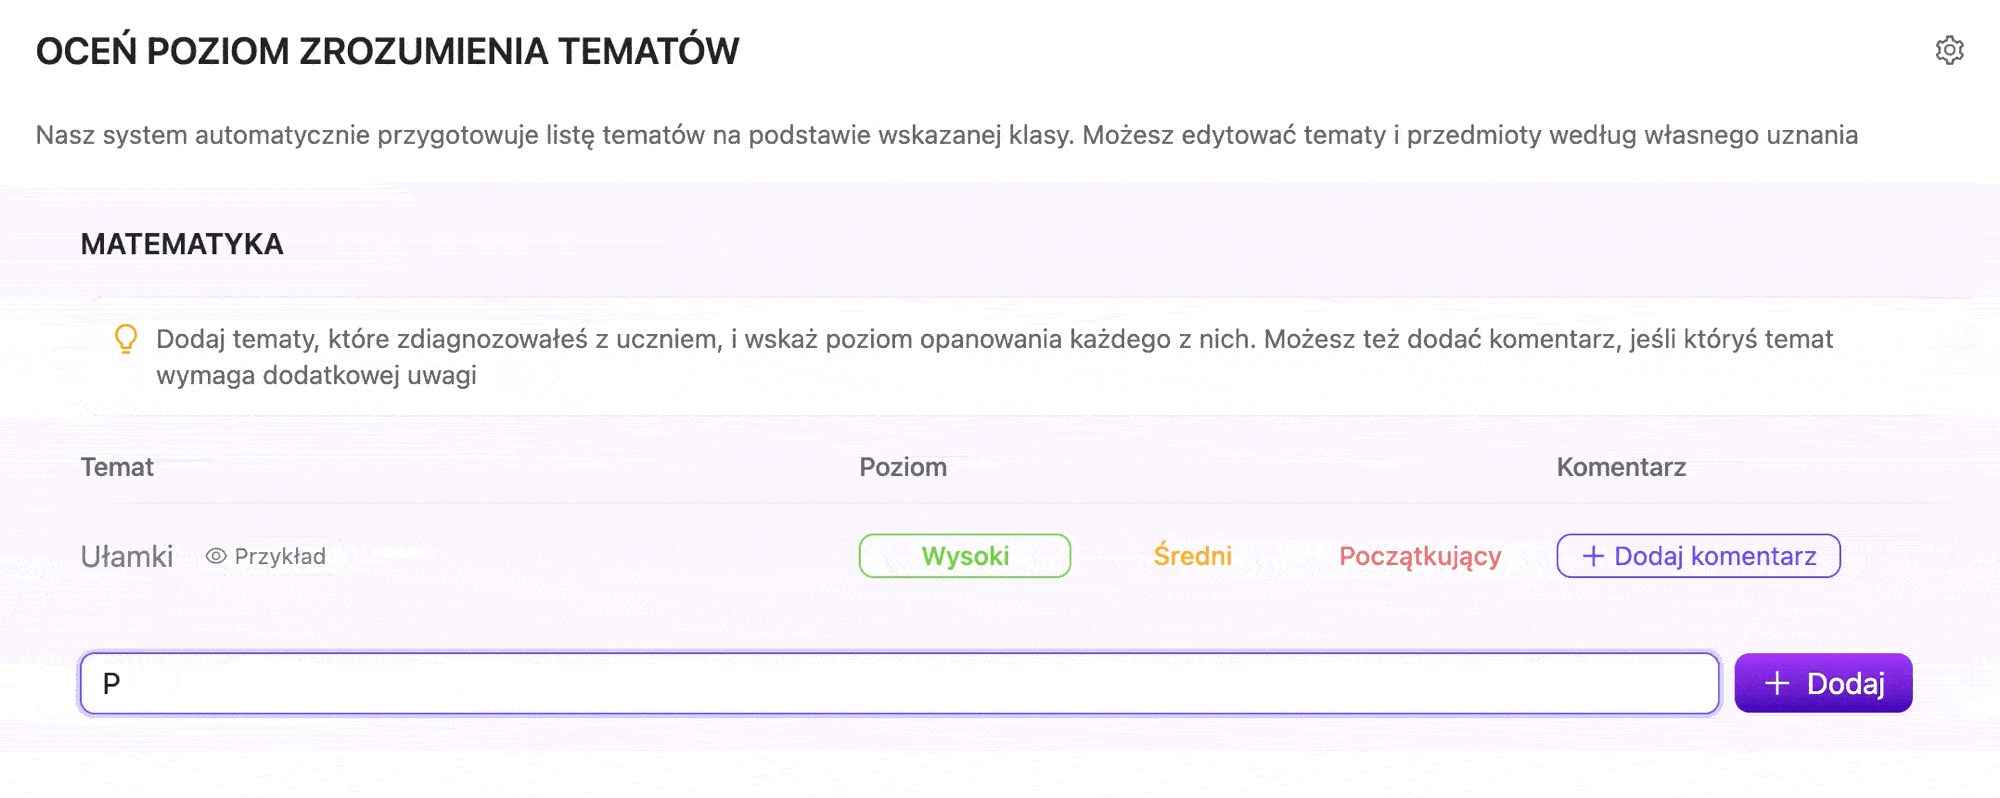The width and height of the screenshot is (2000, 798).
Task: Select the Ułamki topic name
Action: click(127, 556)
